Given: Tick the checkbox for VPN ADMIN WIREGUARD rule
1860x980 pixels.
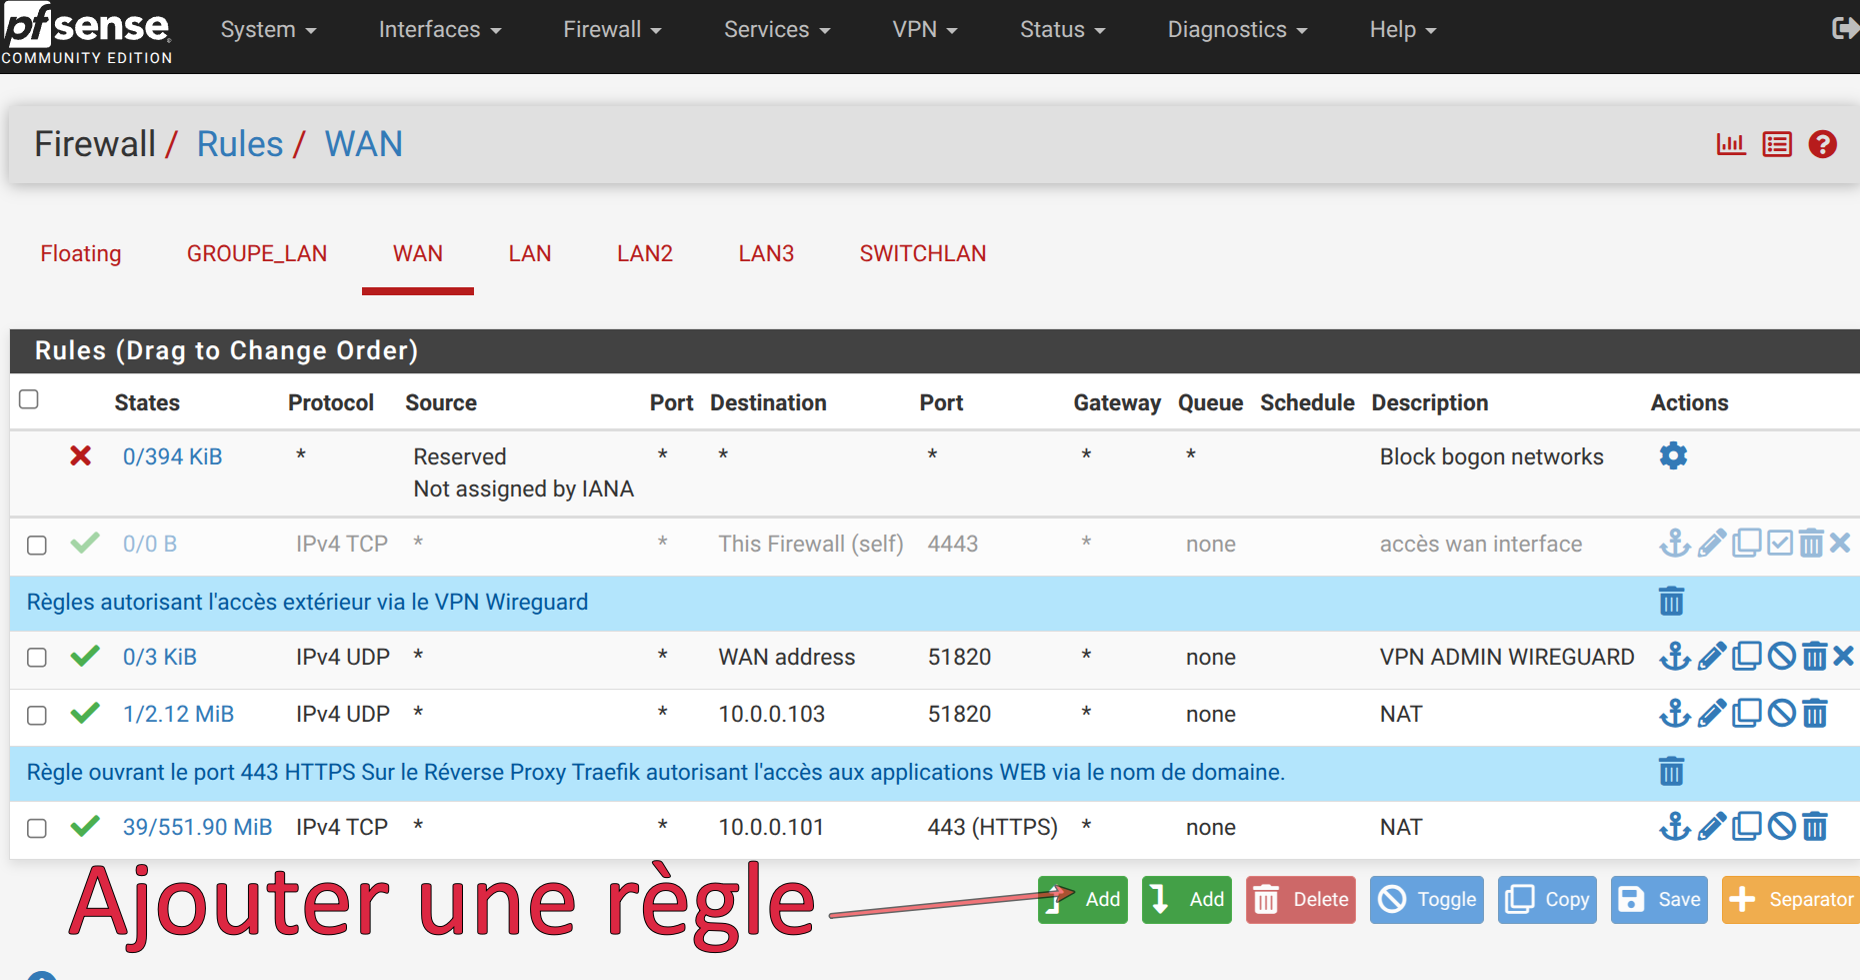Looking at the screenshot, I should click(37, 658).
